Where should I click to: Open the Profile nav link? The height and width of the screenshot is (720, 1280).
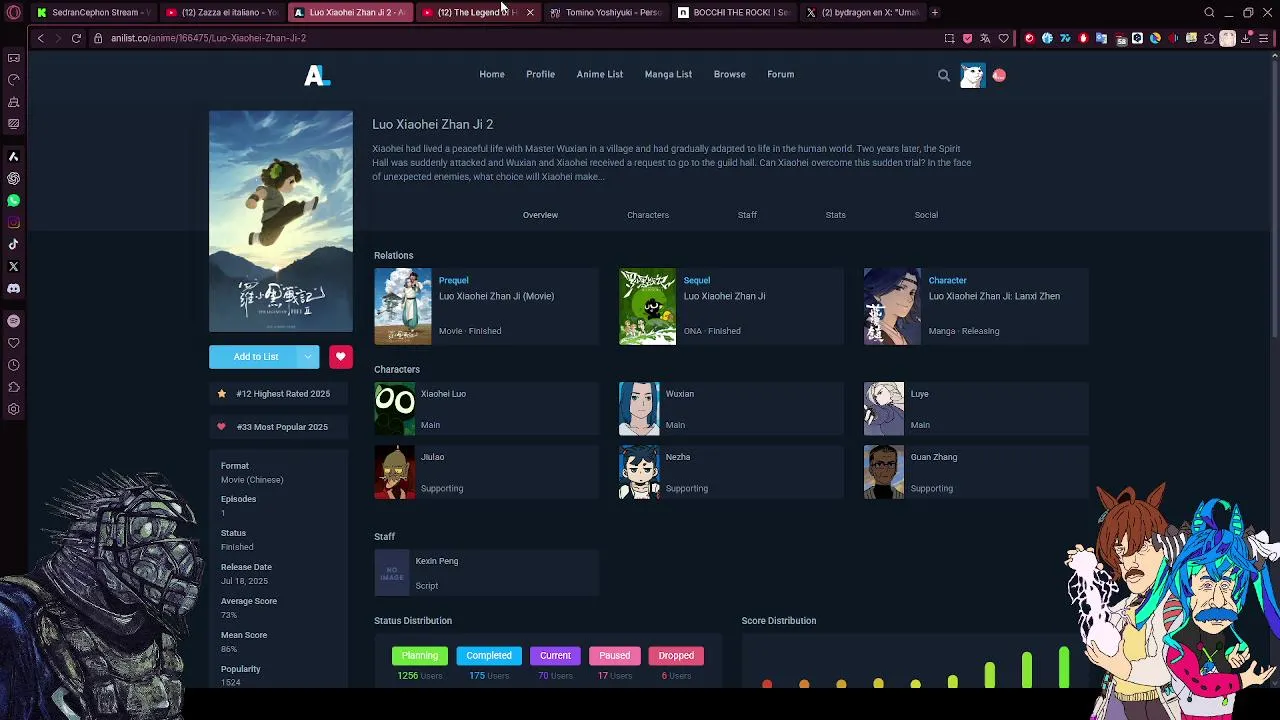coord(540,74)
